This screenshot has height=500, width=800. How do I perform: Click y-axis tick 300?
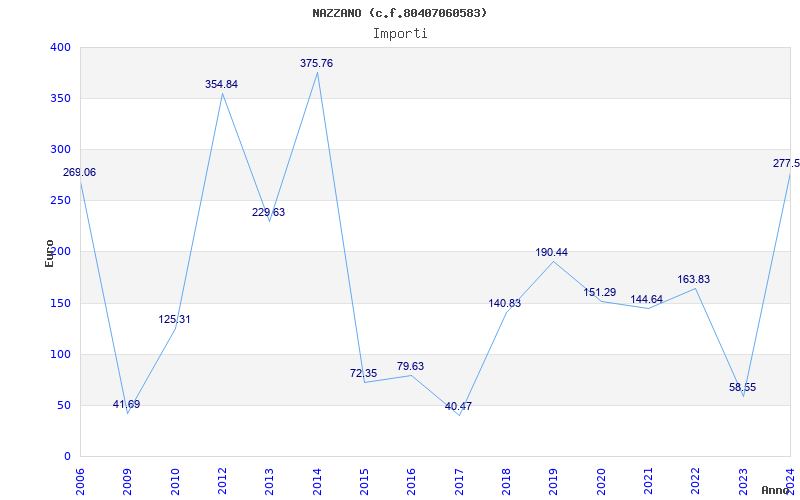(x=60, y=149)
